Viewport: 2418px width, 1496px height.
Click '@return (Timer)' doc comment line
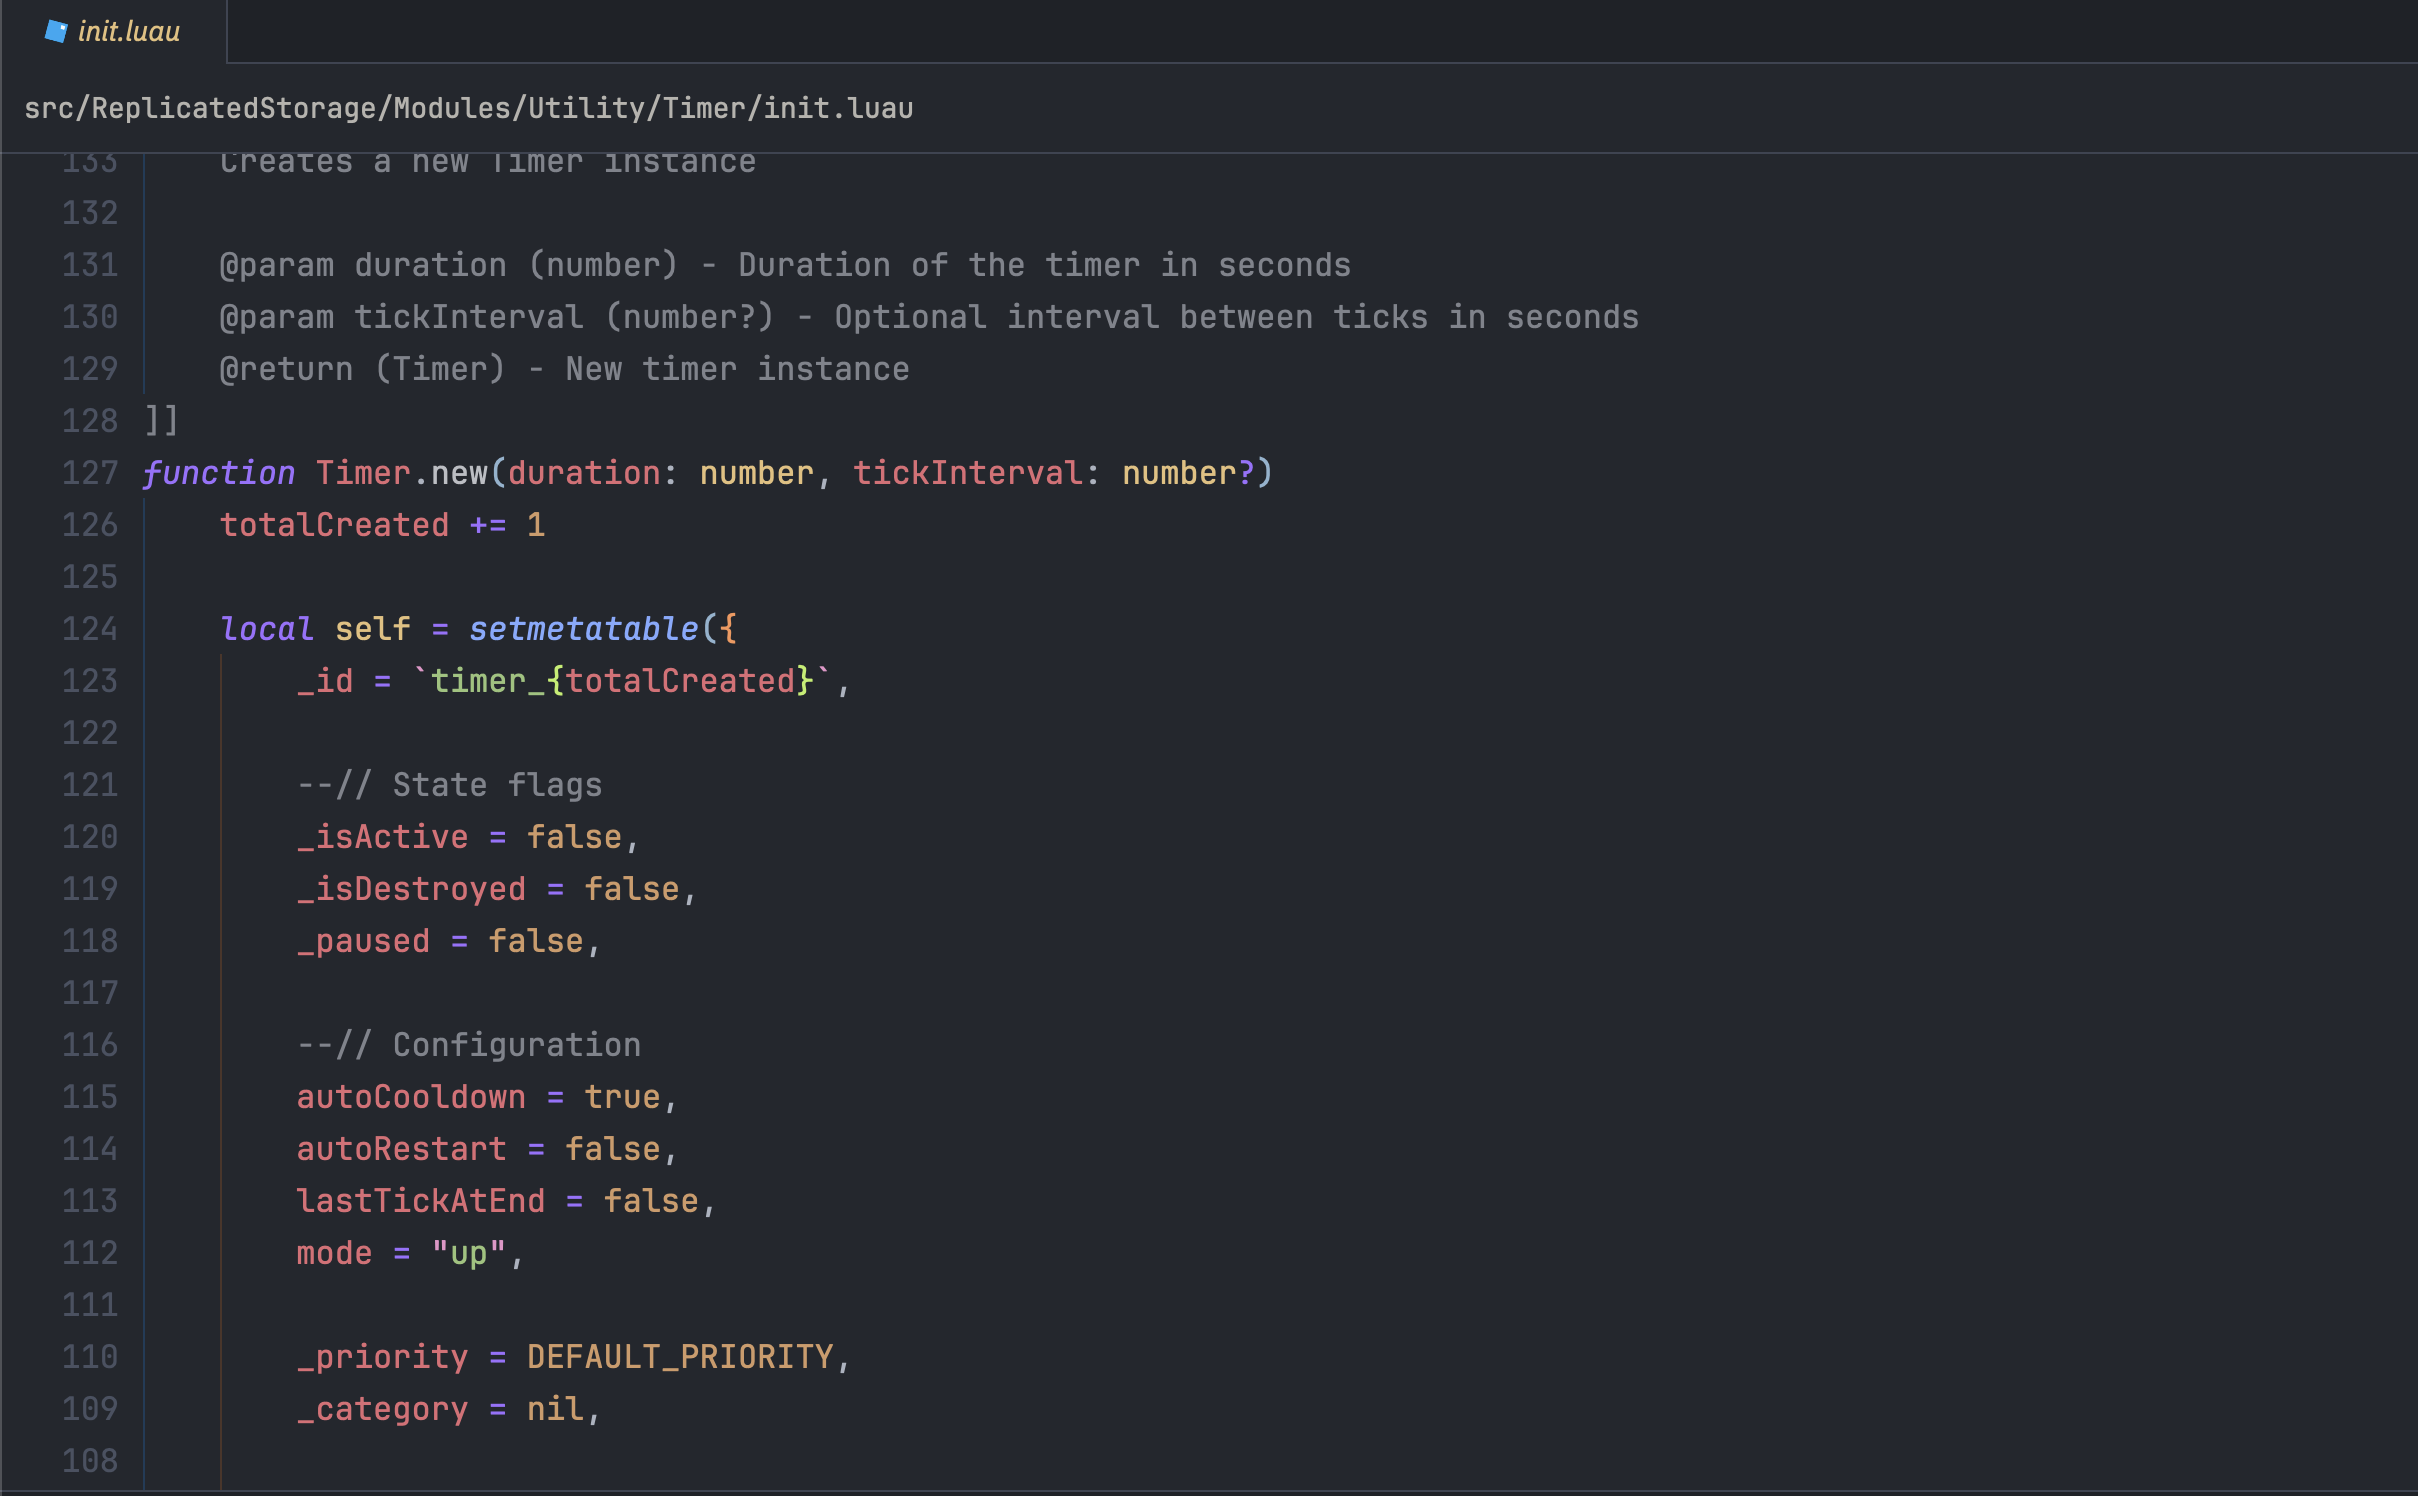565,369
